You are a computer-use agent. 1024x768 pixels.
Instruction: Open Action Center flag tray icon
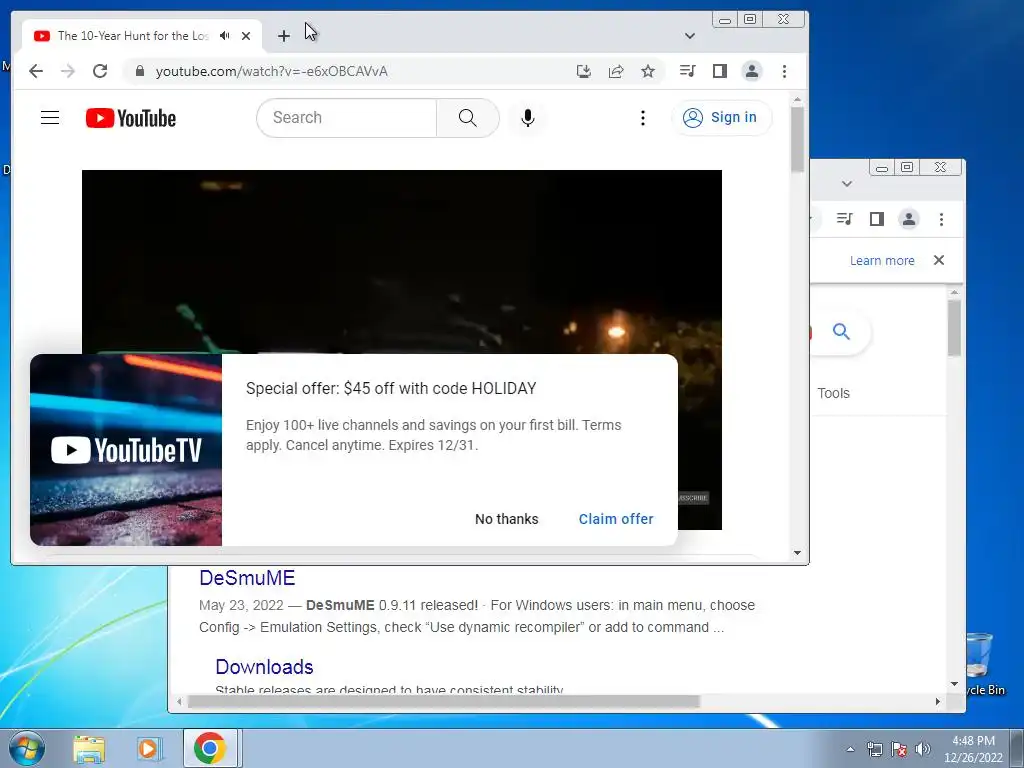[899, 749]
